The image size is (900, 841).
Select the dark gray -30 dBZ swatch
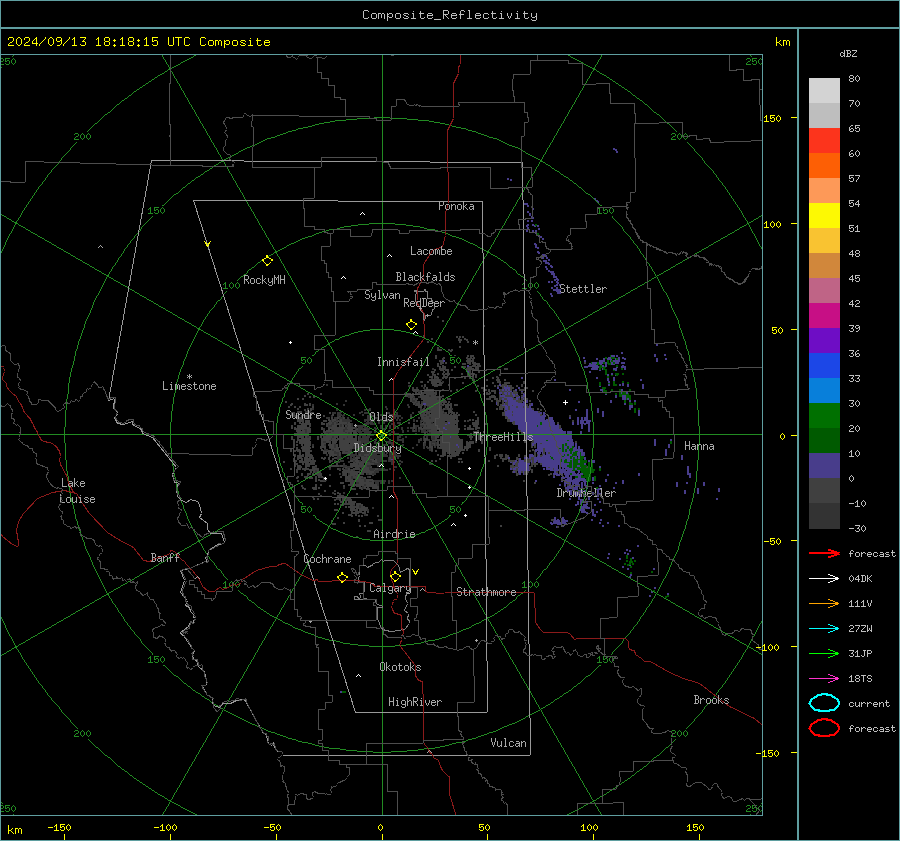[824, 516]
